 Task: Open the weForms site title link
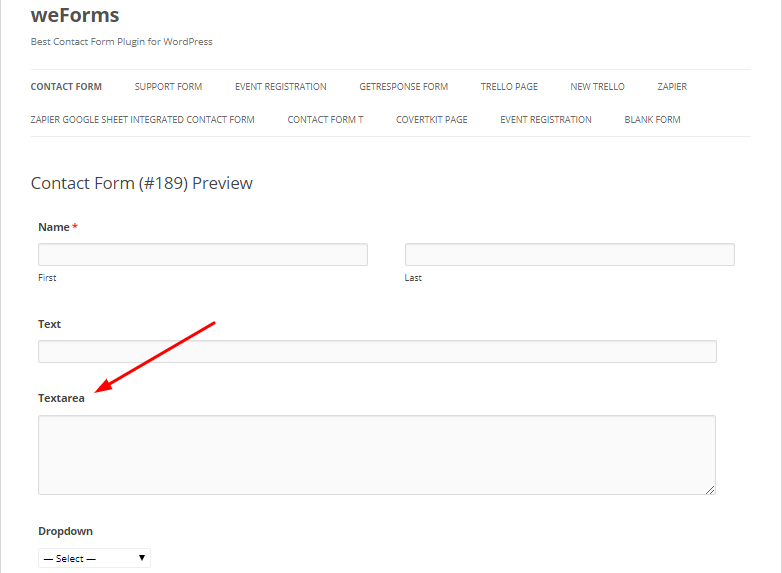pos(75,15)
